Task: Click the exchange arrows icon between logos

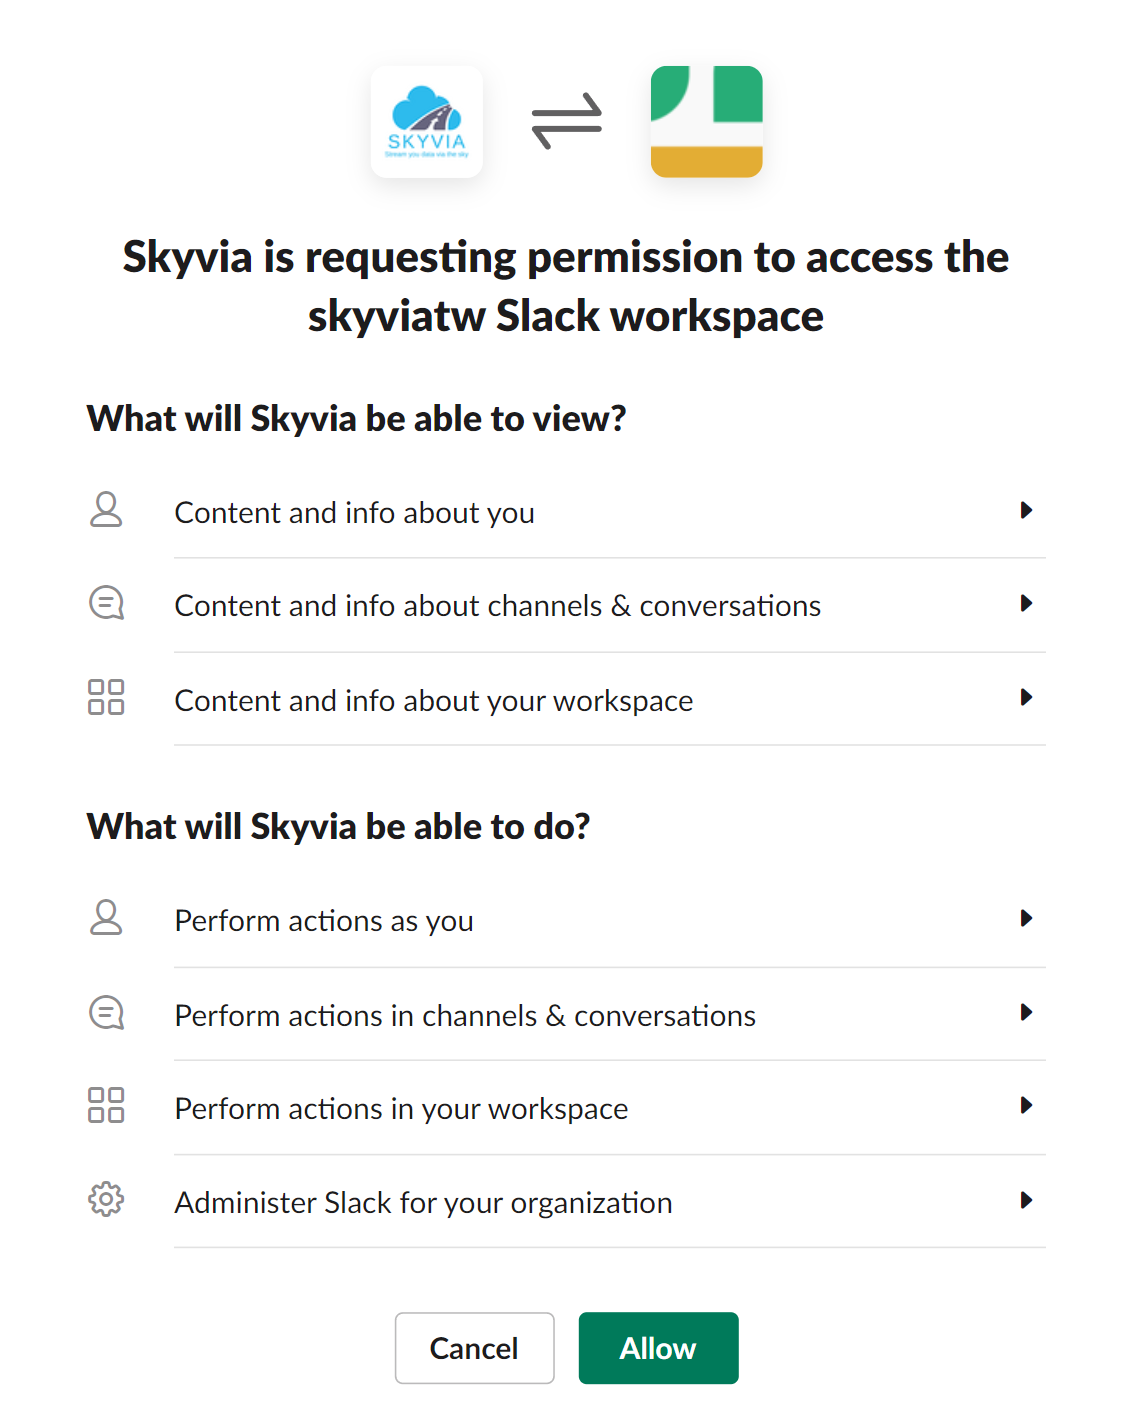Action: click(567, 121)
